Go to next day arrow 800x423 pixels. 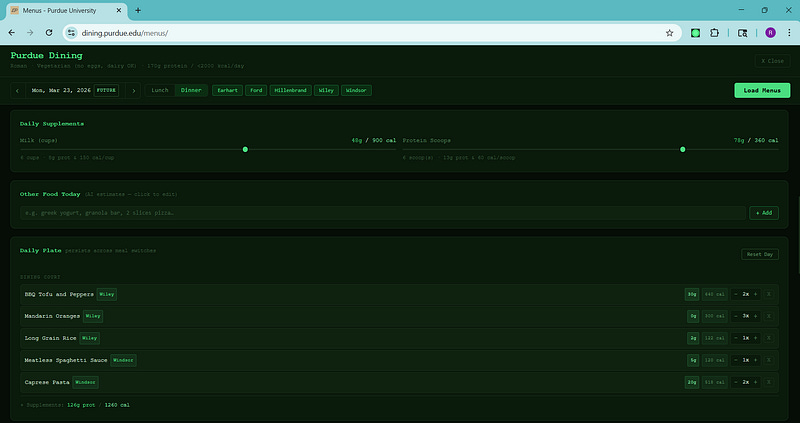(134, 90)
